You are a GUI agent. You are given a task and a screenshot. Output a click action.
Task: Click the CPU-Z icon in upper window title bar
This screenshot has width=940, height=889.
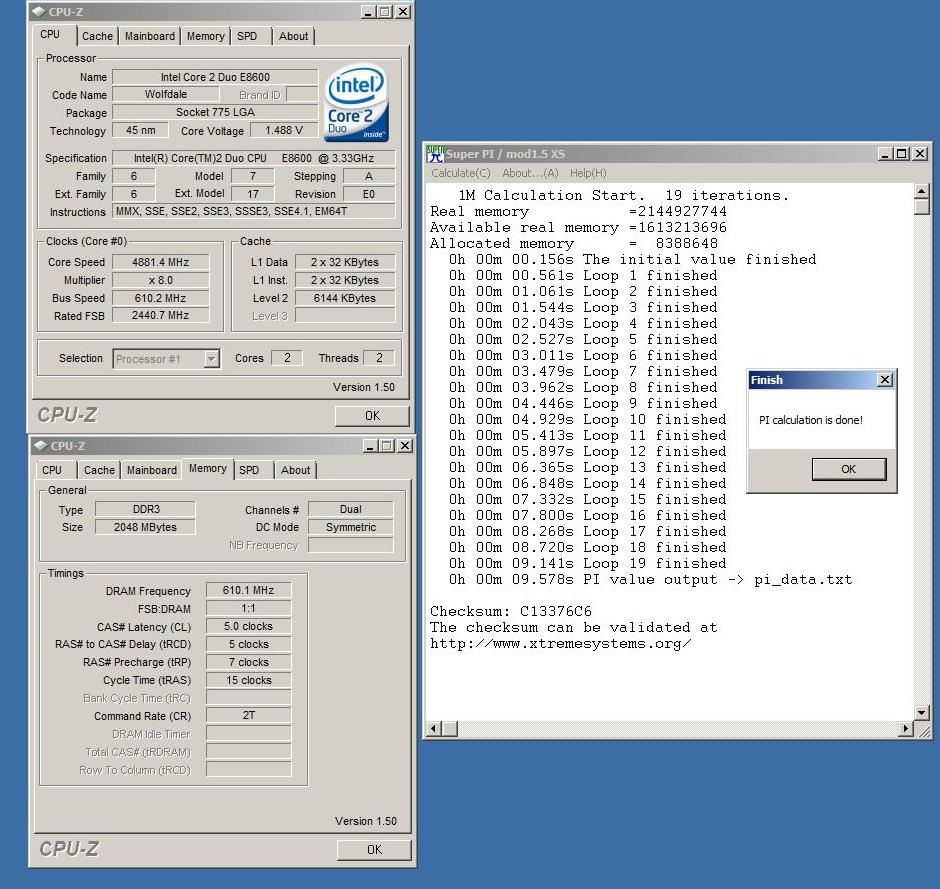[x=40, y=11]
